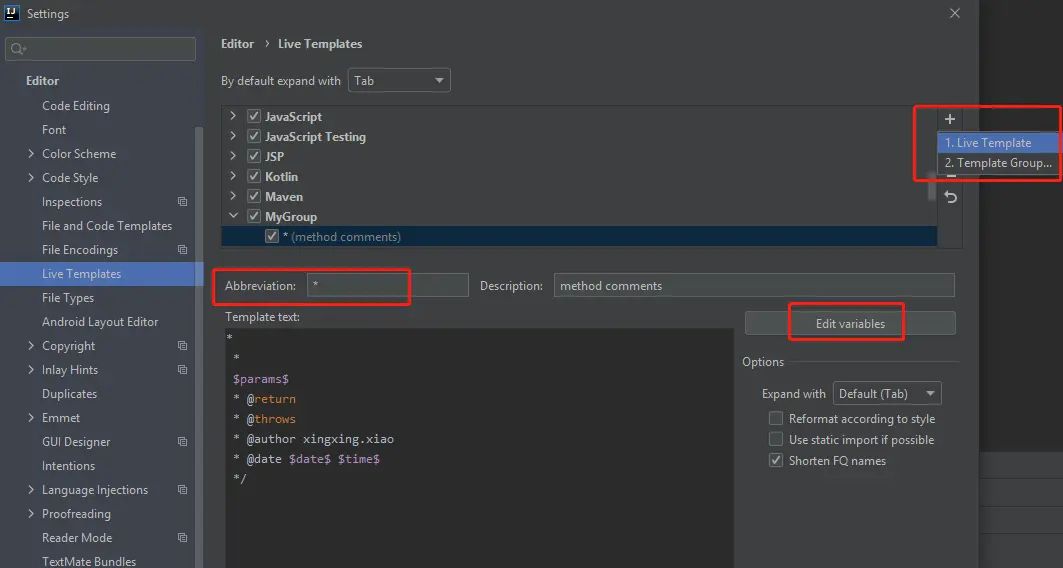Expand the Kotlin template group
Viewport: 1063px width, 568px height.
(233, 177)
